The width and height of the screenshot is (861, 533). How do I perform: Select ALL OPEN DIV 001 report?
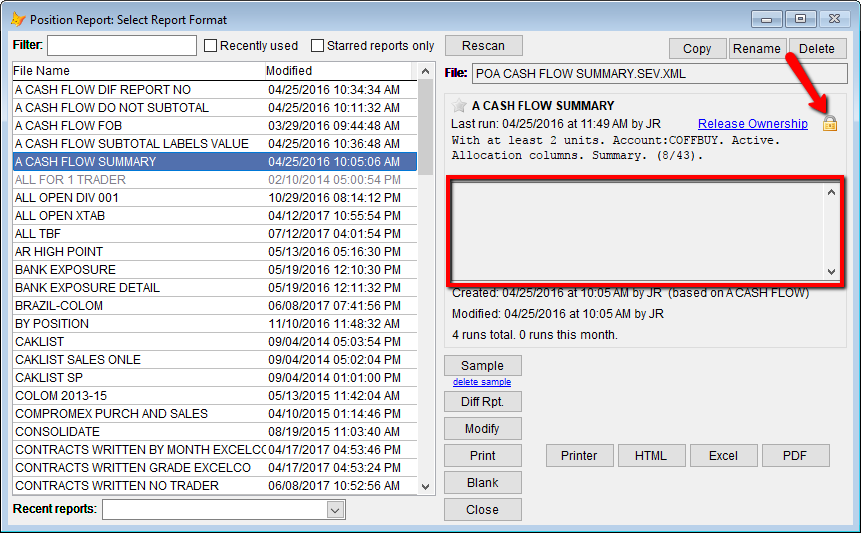coord(215,198)
